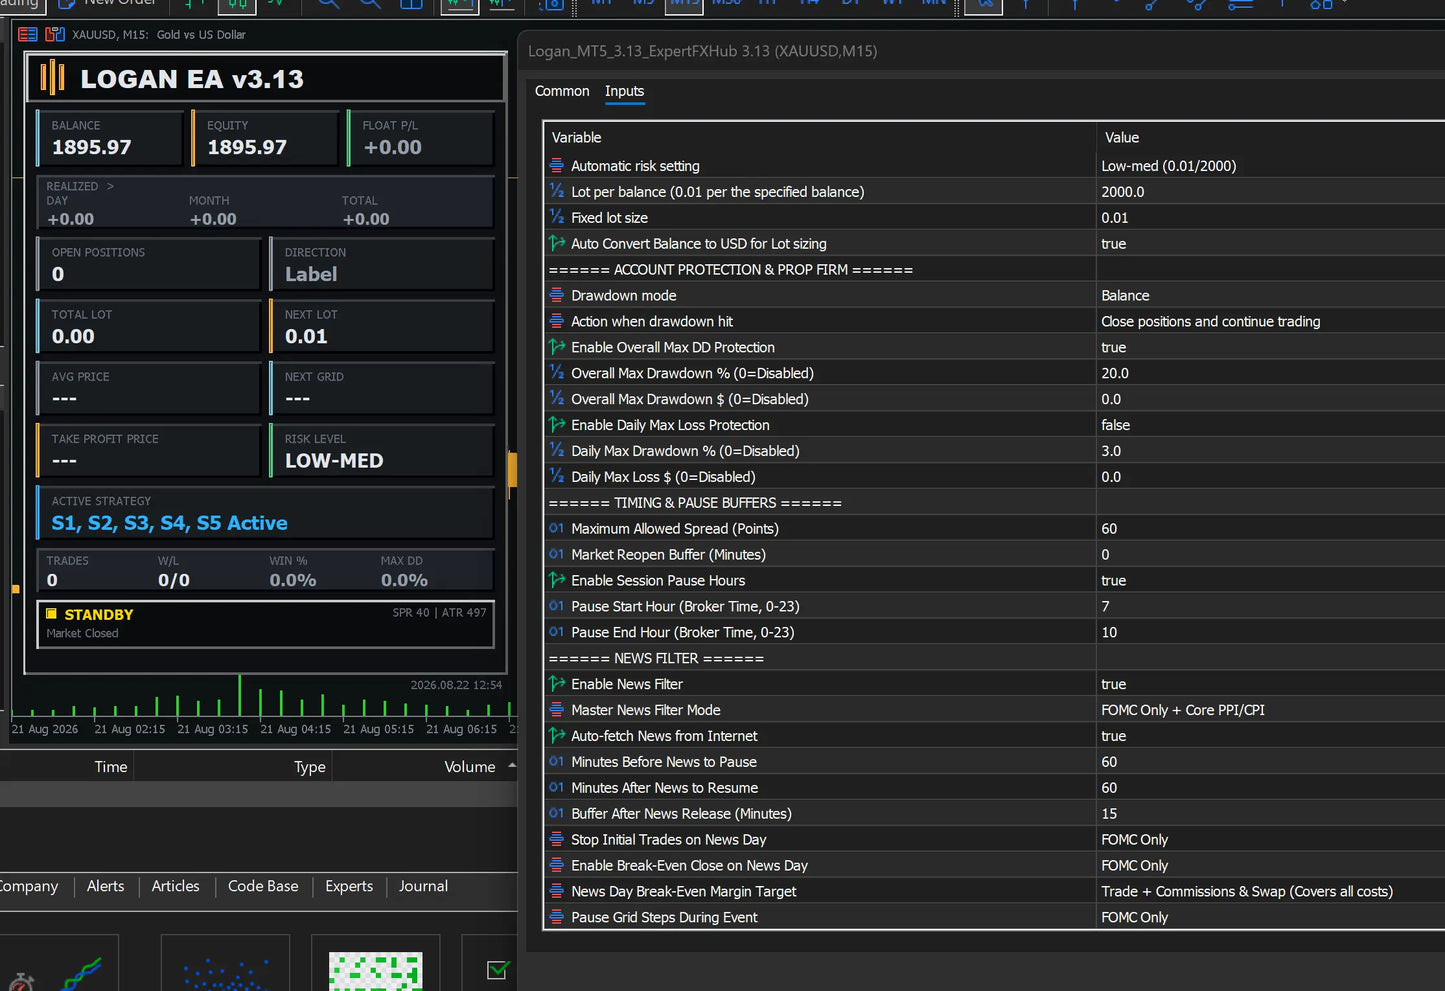Toggle the true value of Enable News Filter
Screen dimensions: 1445x991
[1113, 684]
